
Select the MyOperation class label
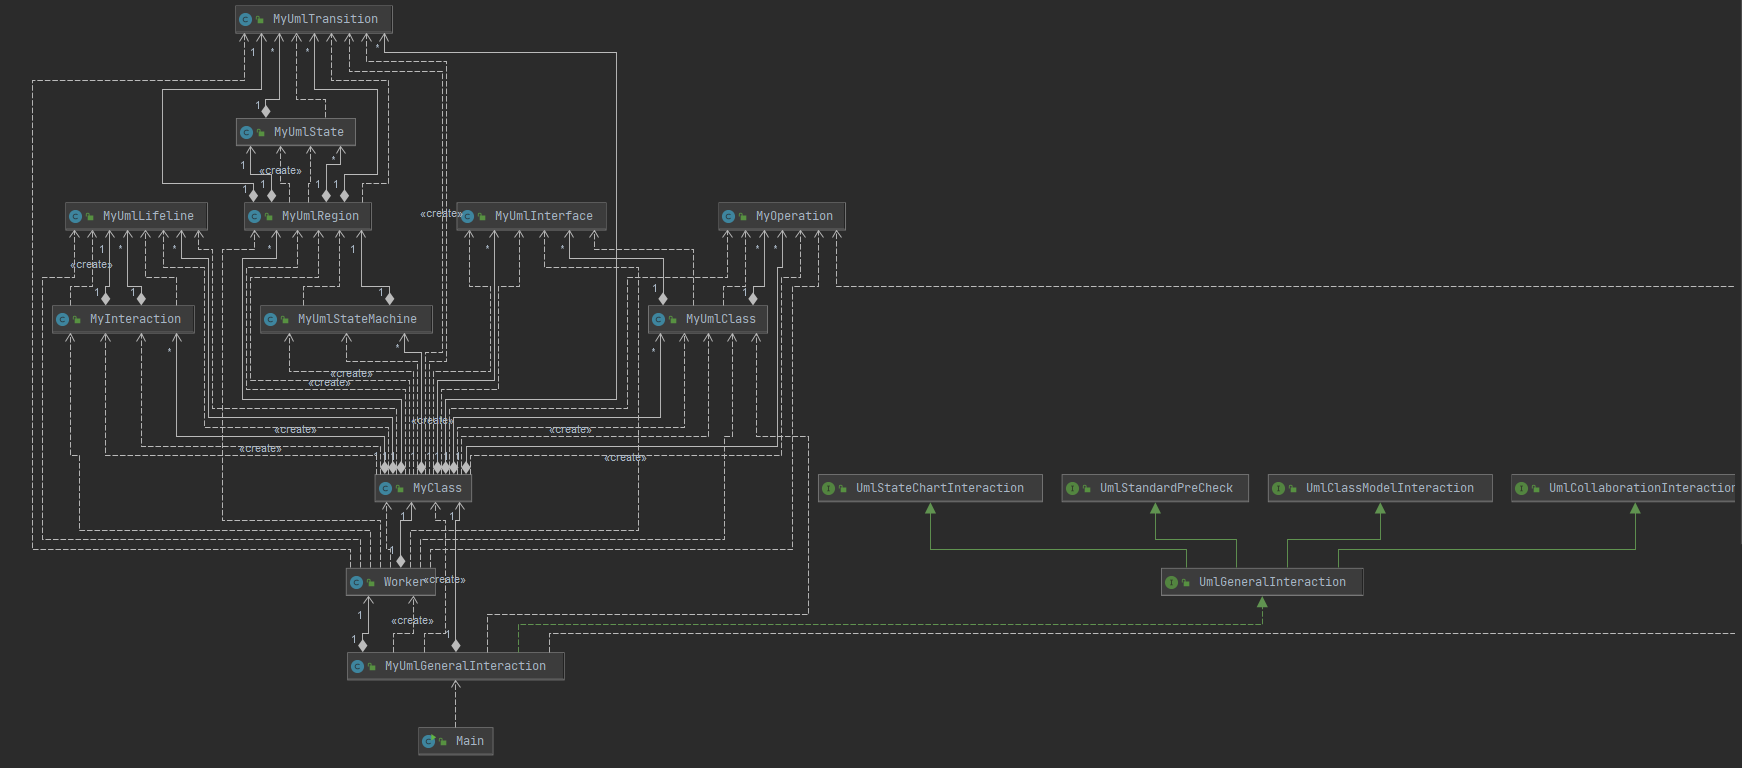[794, 216]
